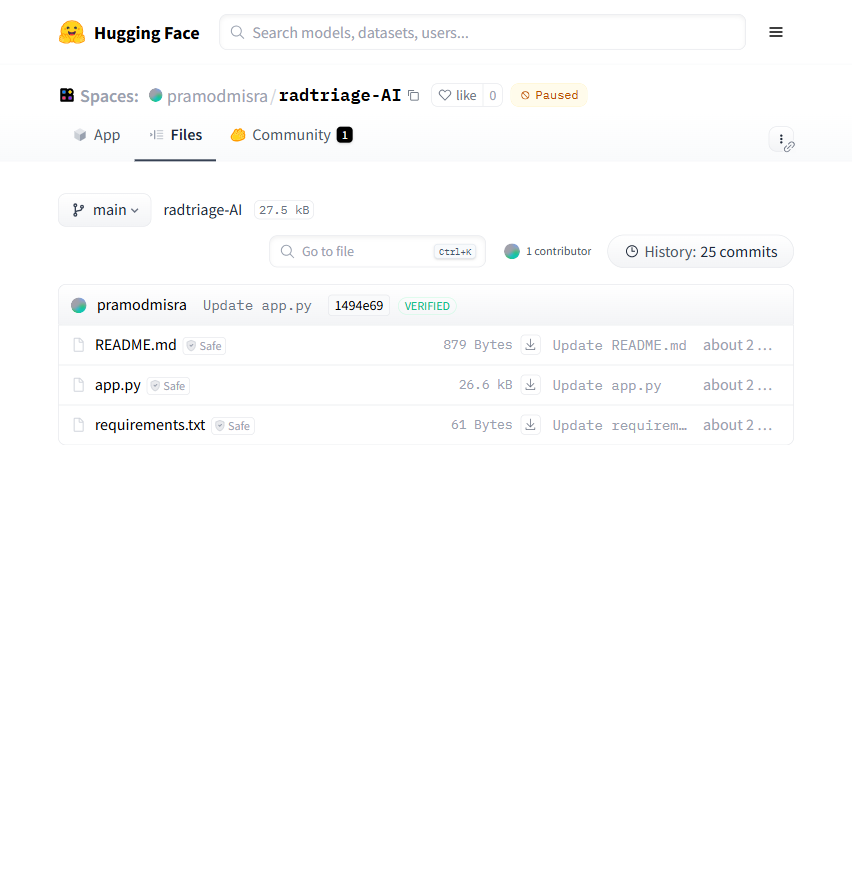The image size is (852, 879).
Task: Open the three-dot options menu
Action: click(x=781, y=139)
